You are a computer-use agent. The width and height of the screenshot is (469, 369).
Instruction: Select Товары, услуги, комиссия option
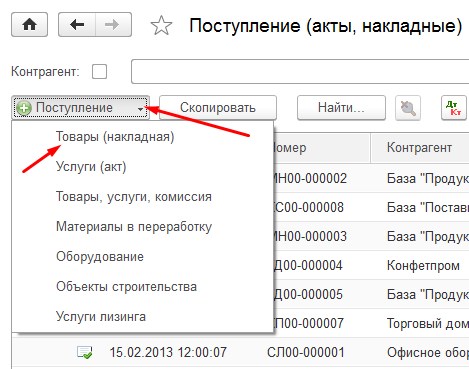(134, 197)
